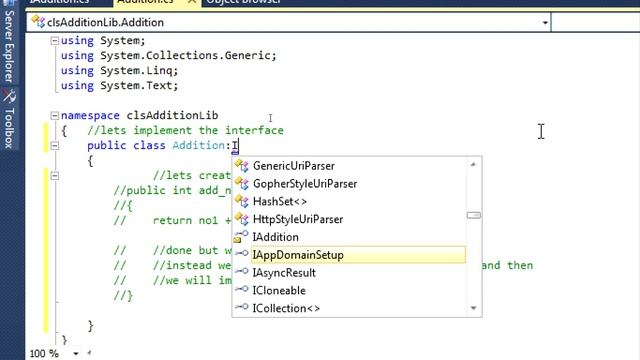Switch to the IAddition.cs tab
The height and width of the screenshot is (360, 640).
pyautogui.click(x=60, y=2)
